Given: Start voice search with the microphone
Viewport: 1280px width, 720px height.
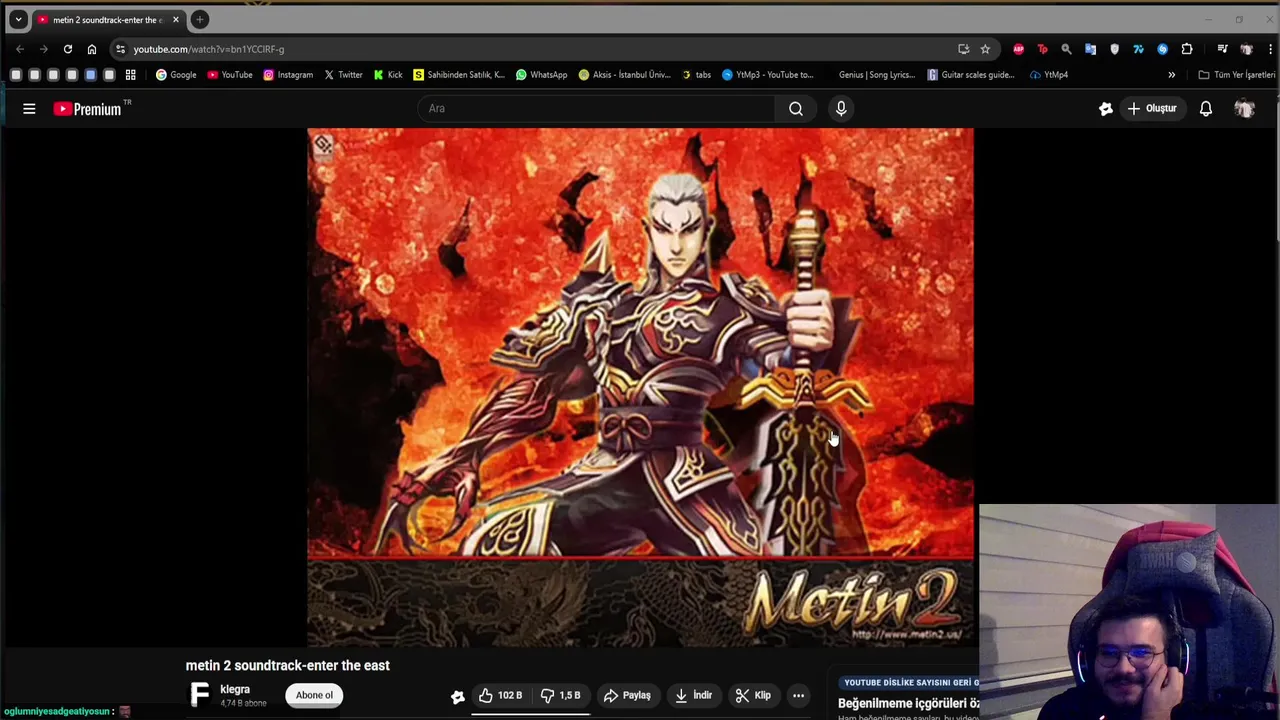Looking at the screenshot, I should click(x=841, y=108).
